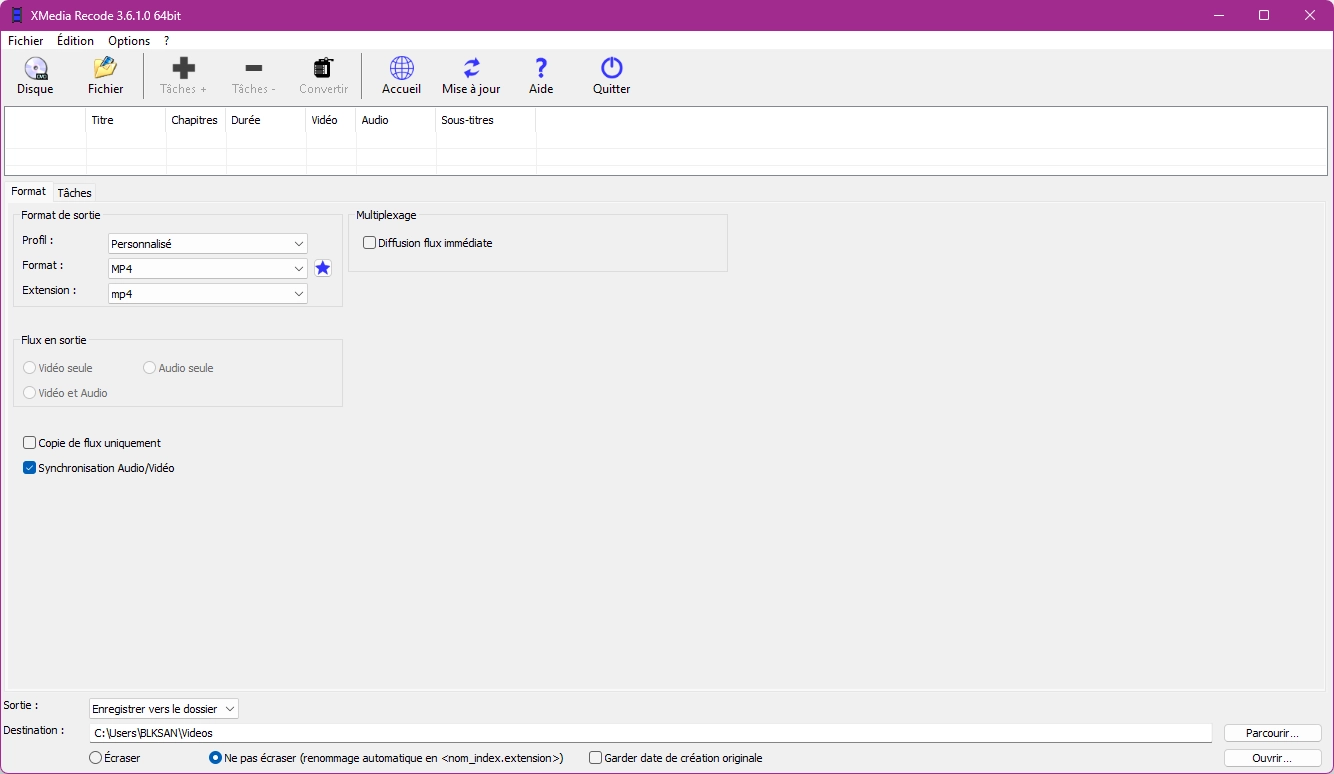Open the ? help menu
The height and width of the screenshot is (774, 1334).
click(167, 41)
